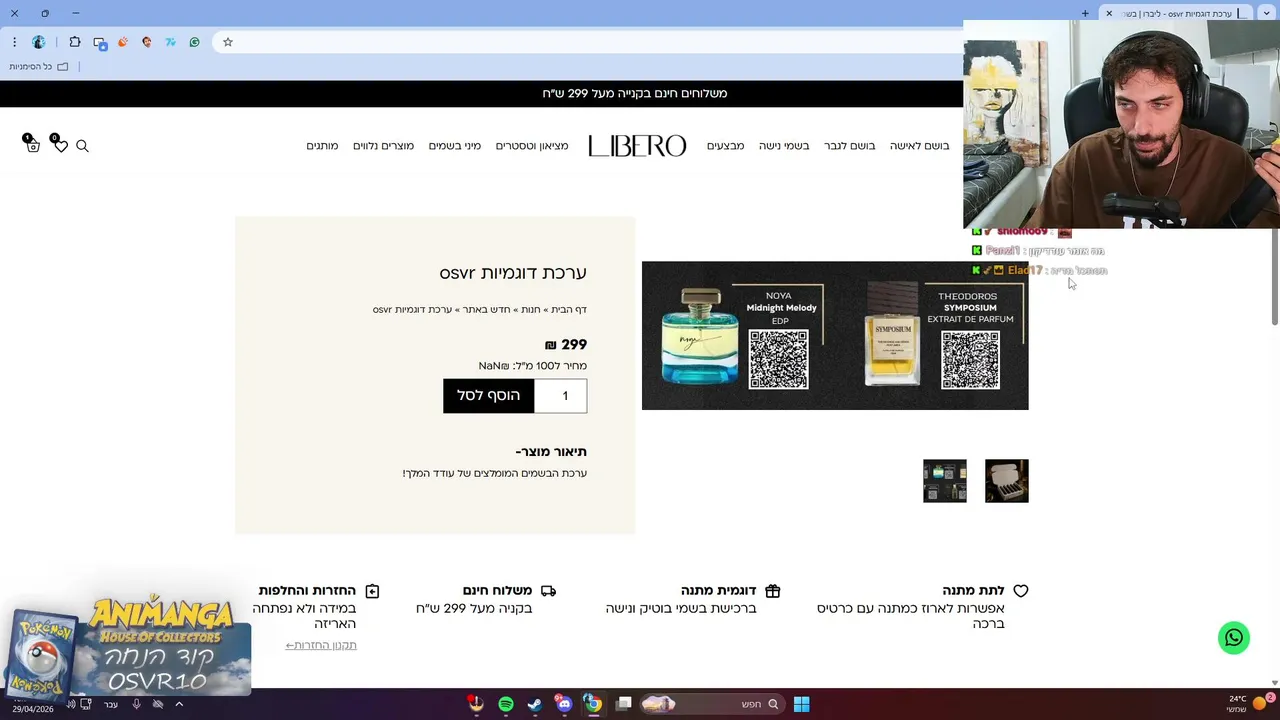This screenshot has width=1280, height=720.
Task: Open the מיני בשמים menu
Action: (455, 146)
